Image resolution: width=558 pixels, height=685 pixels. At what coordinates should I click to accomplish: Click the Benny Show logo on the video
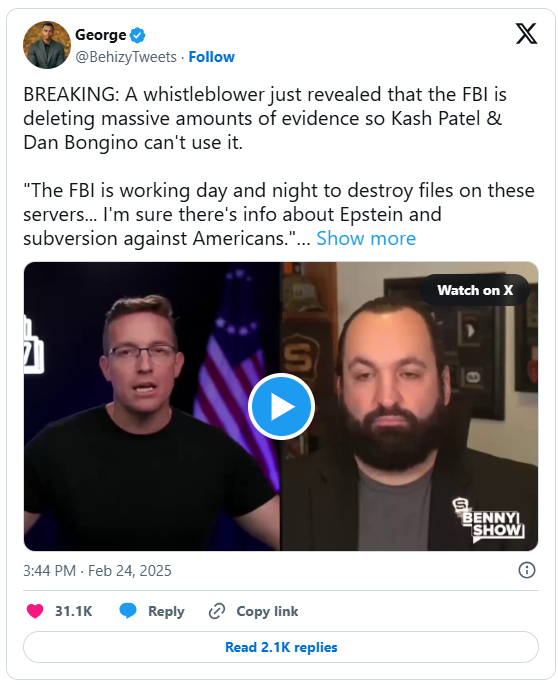point(488,520)
